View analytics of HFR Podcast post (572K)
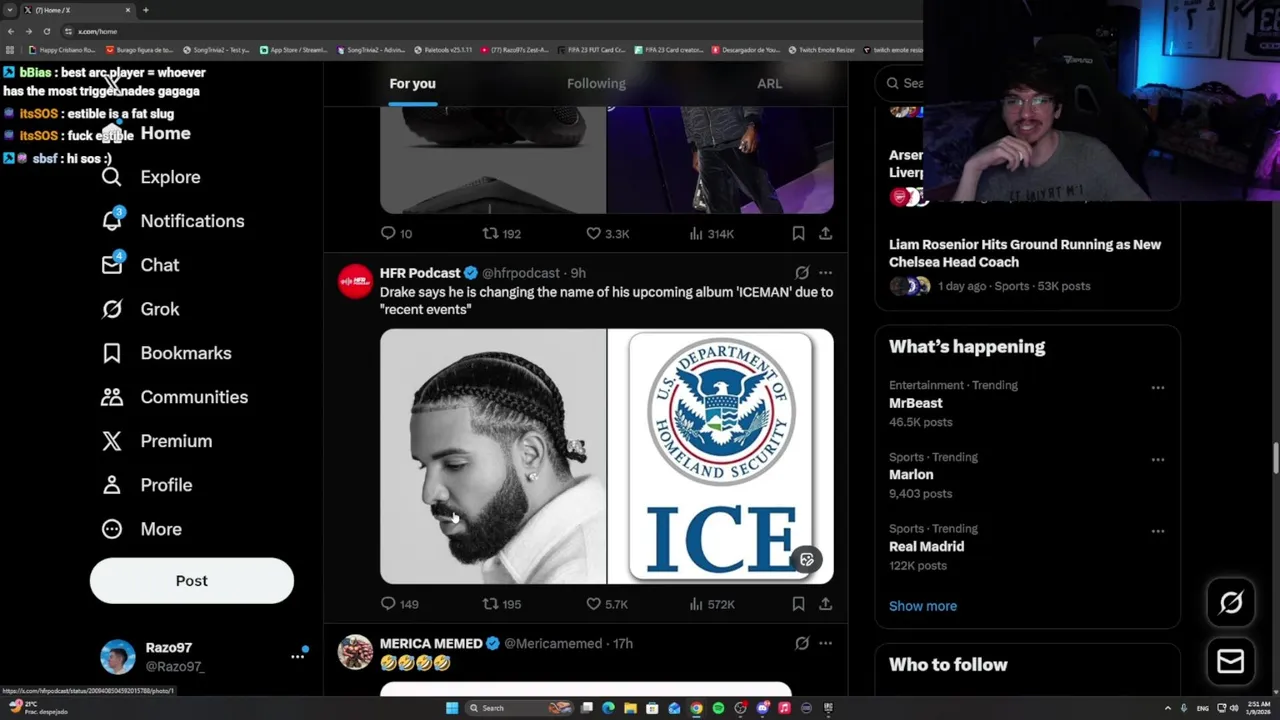 point(712,604)
